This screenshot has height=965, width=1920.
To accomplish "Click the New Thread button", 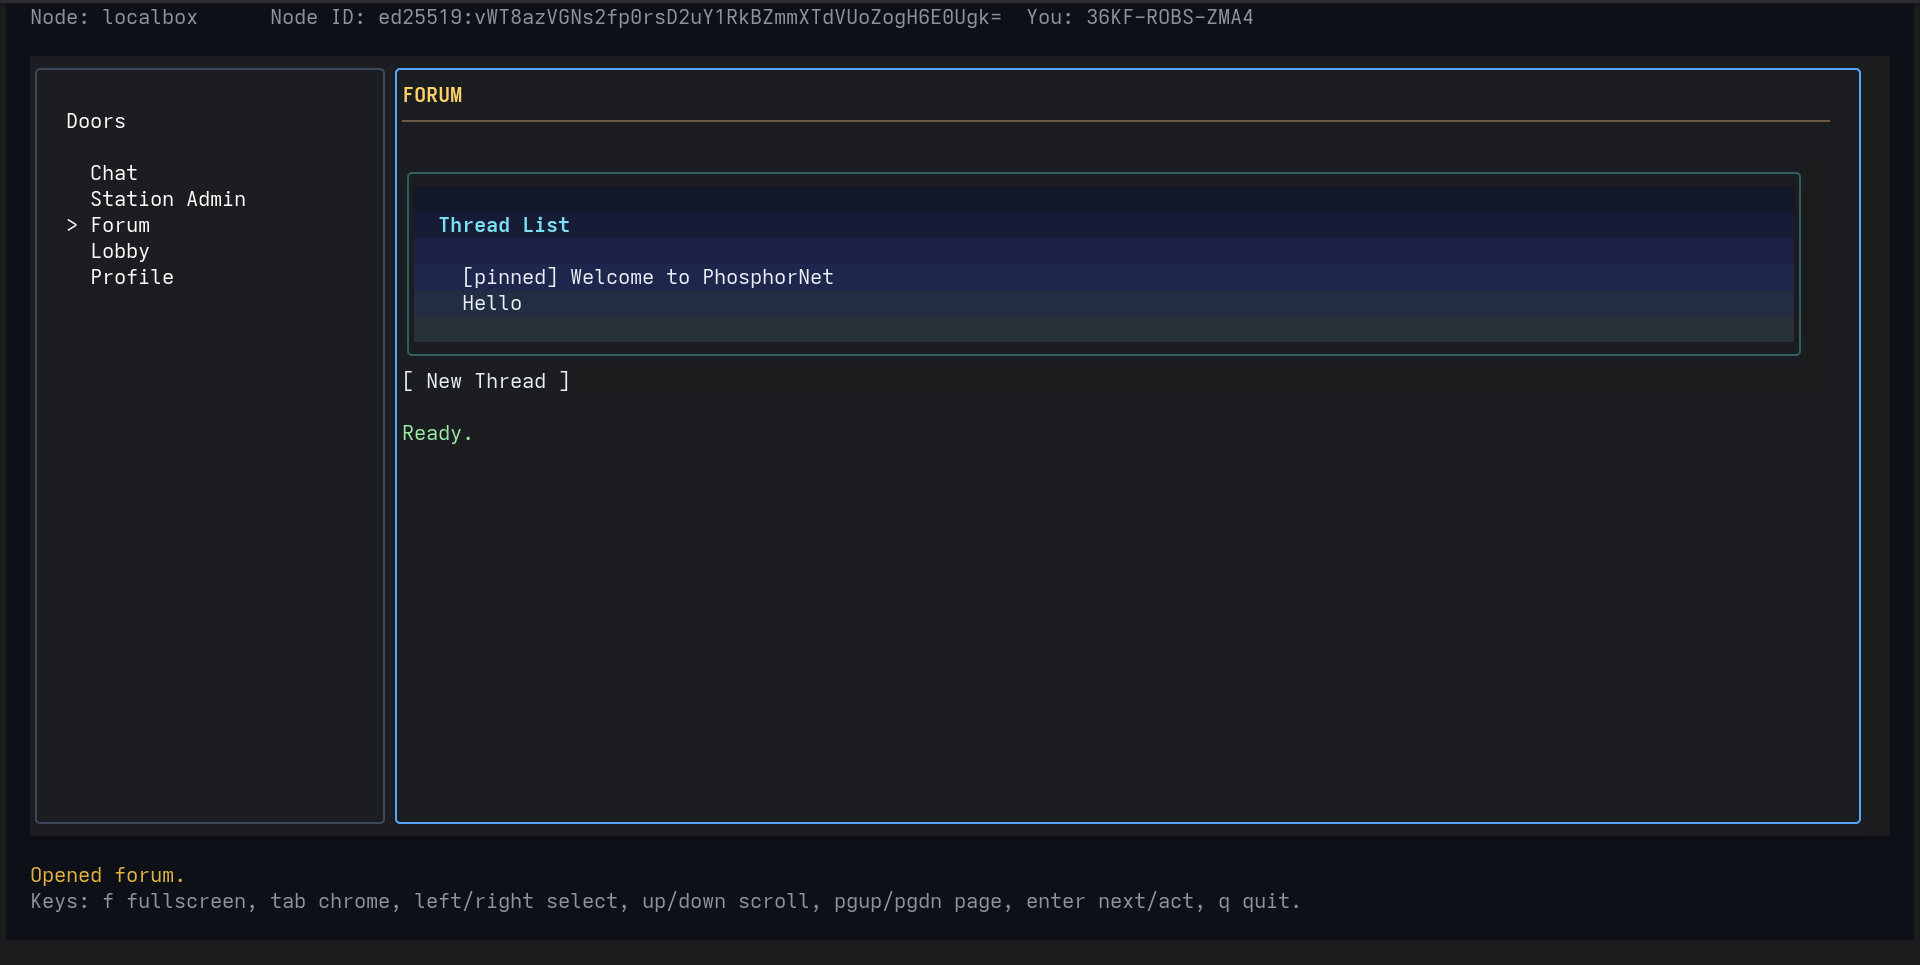I will click(486, 381).
